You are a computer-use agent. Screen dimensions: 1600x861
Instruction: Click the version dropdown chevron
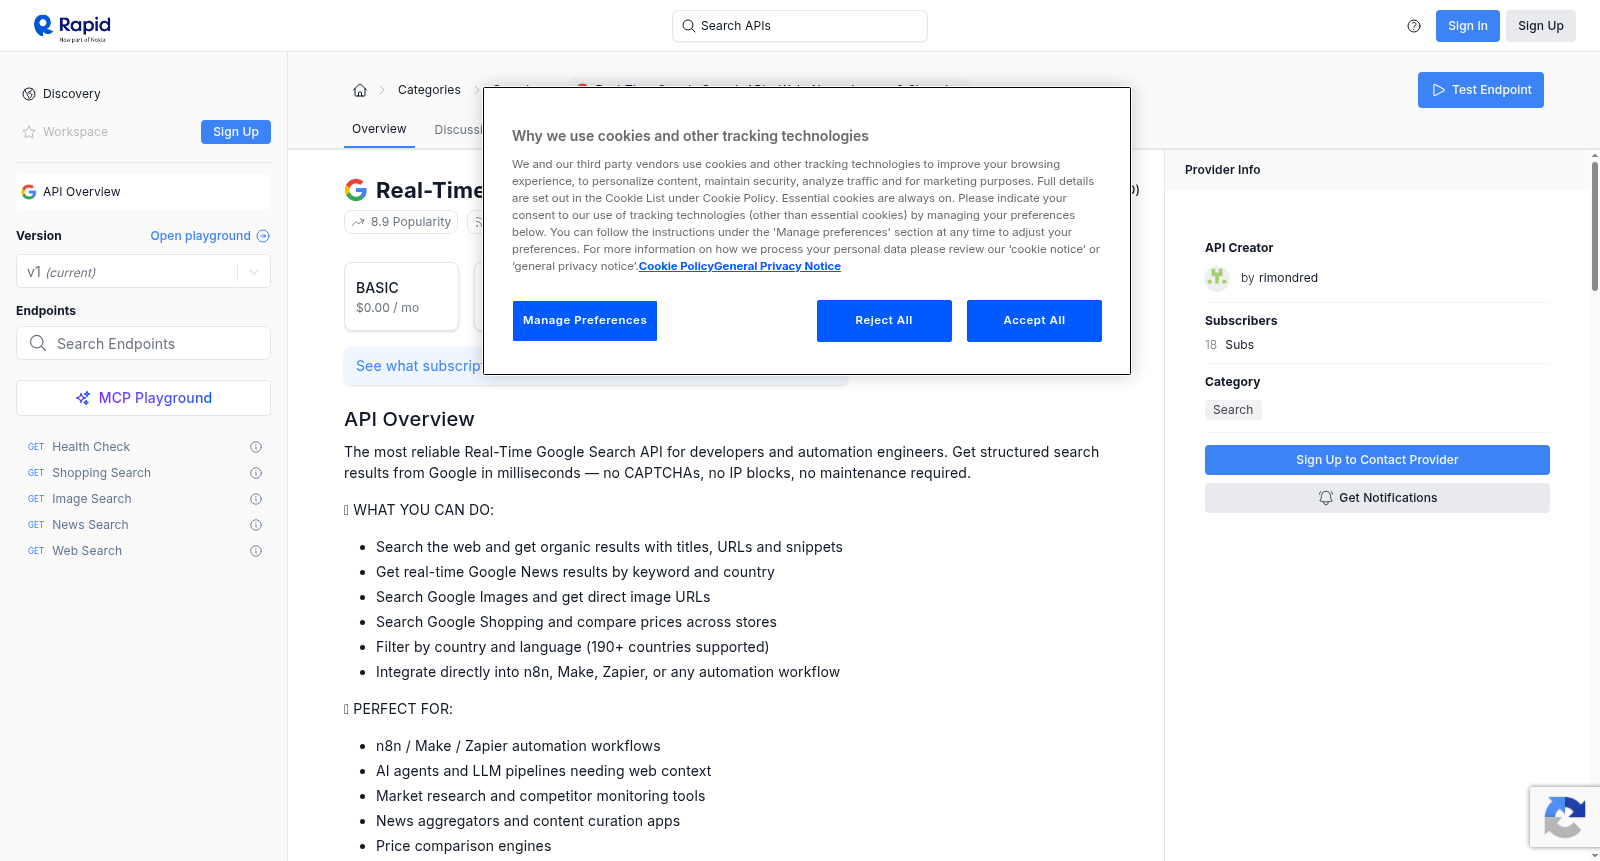[x=254, y=272]
